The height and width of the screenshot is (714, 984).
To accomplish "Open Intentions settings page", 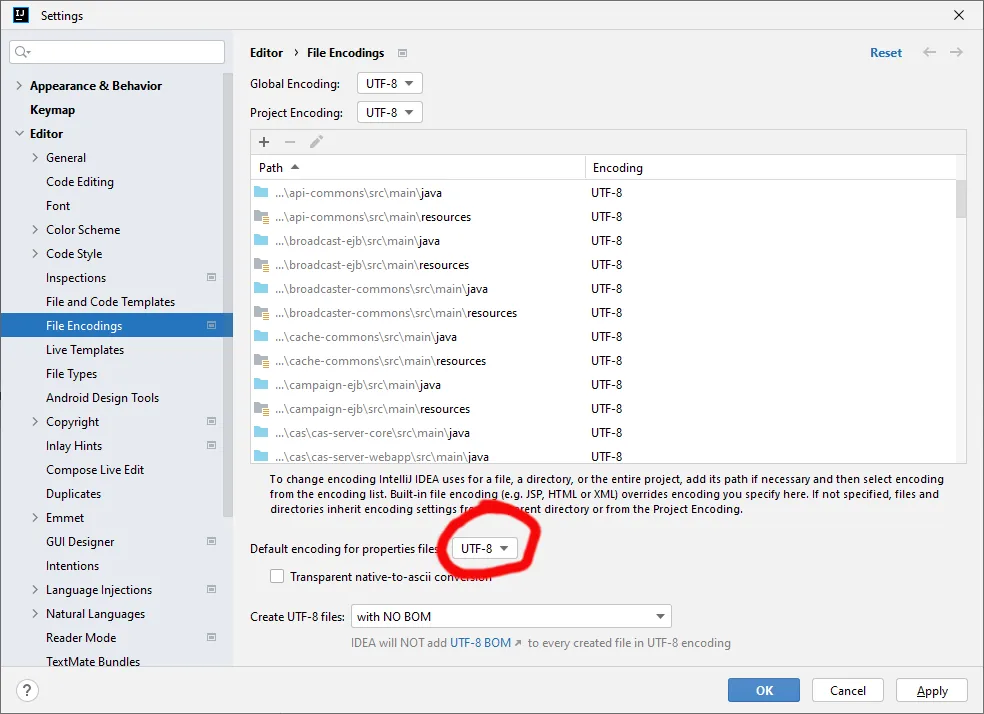I will (x=72, y=566).
